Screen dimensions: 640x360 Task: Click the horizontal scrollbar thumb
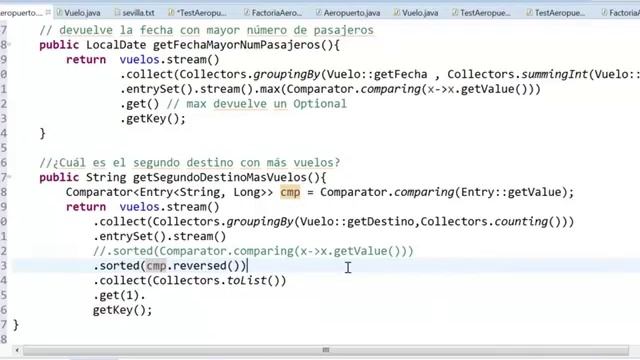(x=325, y=350)
